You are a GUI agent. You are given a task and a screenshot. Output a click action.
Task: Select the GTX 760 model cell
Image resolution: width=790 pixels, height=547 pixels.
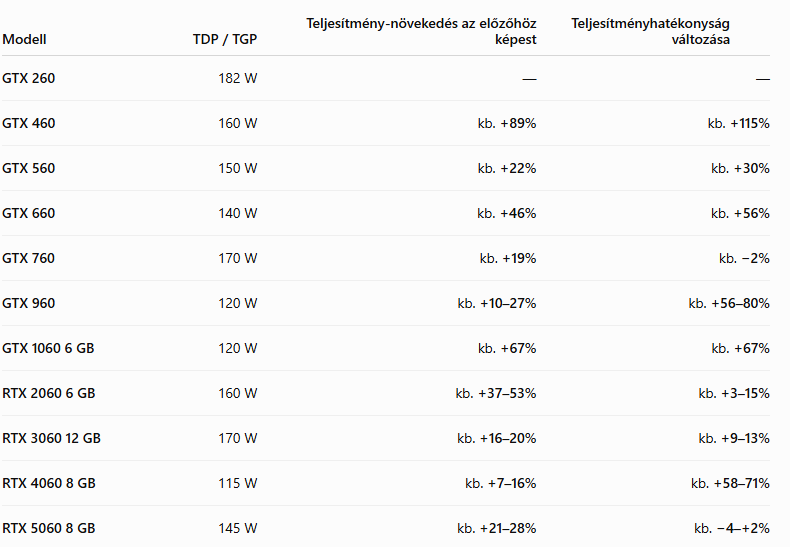(29, 258)
